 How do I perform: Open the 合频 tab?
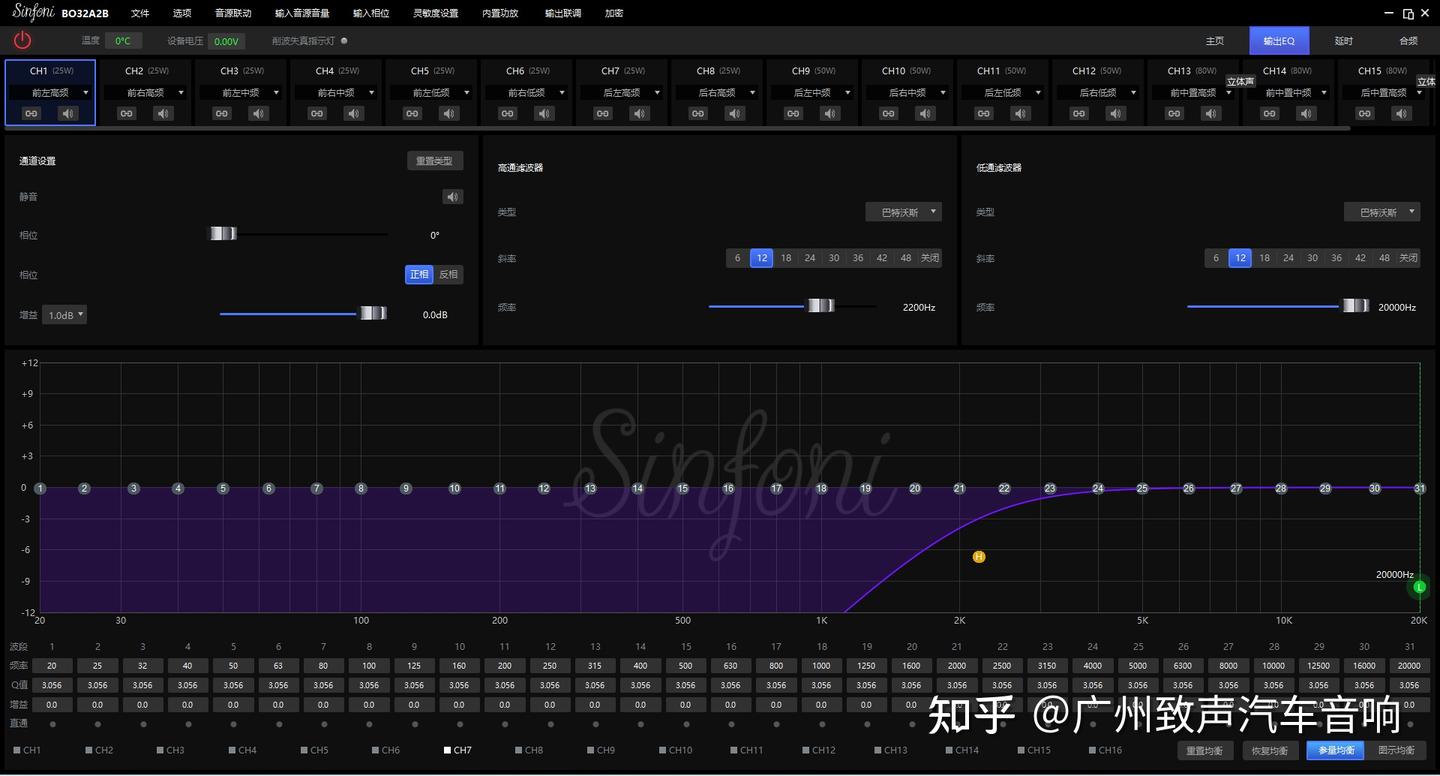1408,41
